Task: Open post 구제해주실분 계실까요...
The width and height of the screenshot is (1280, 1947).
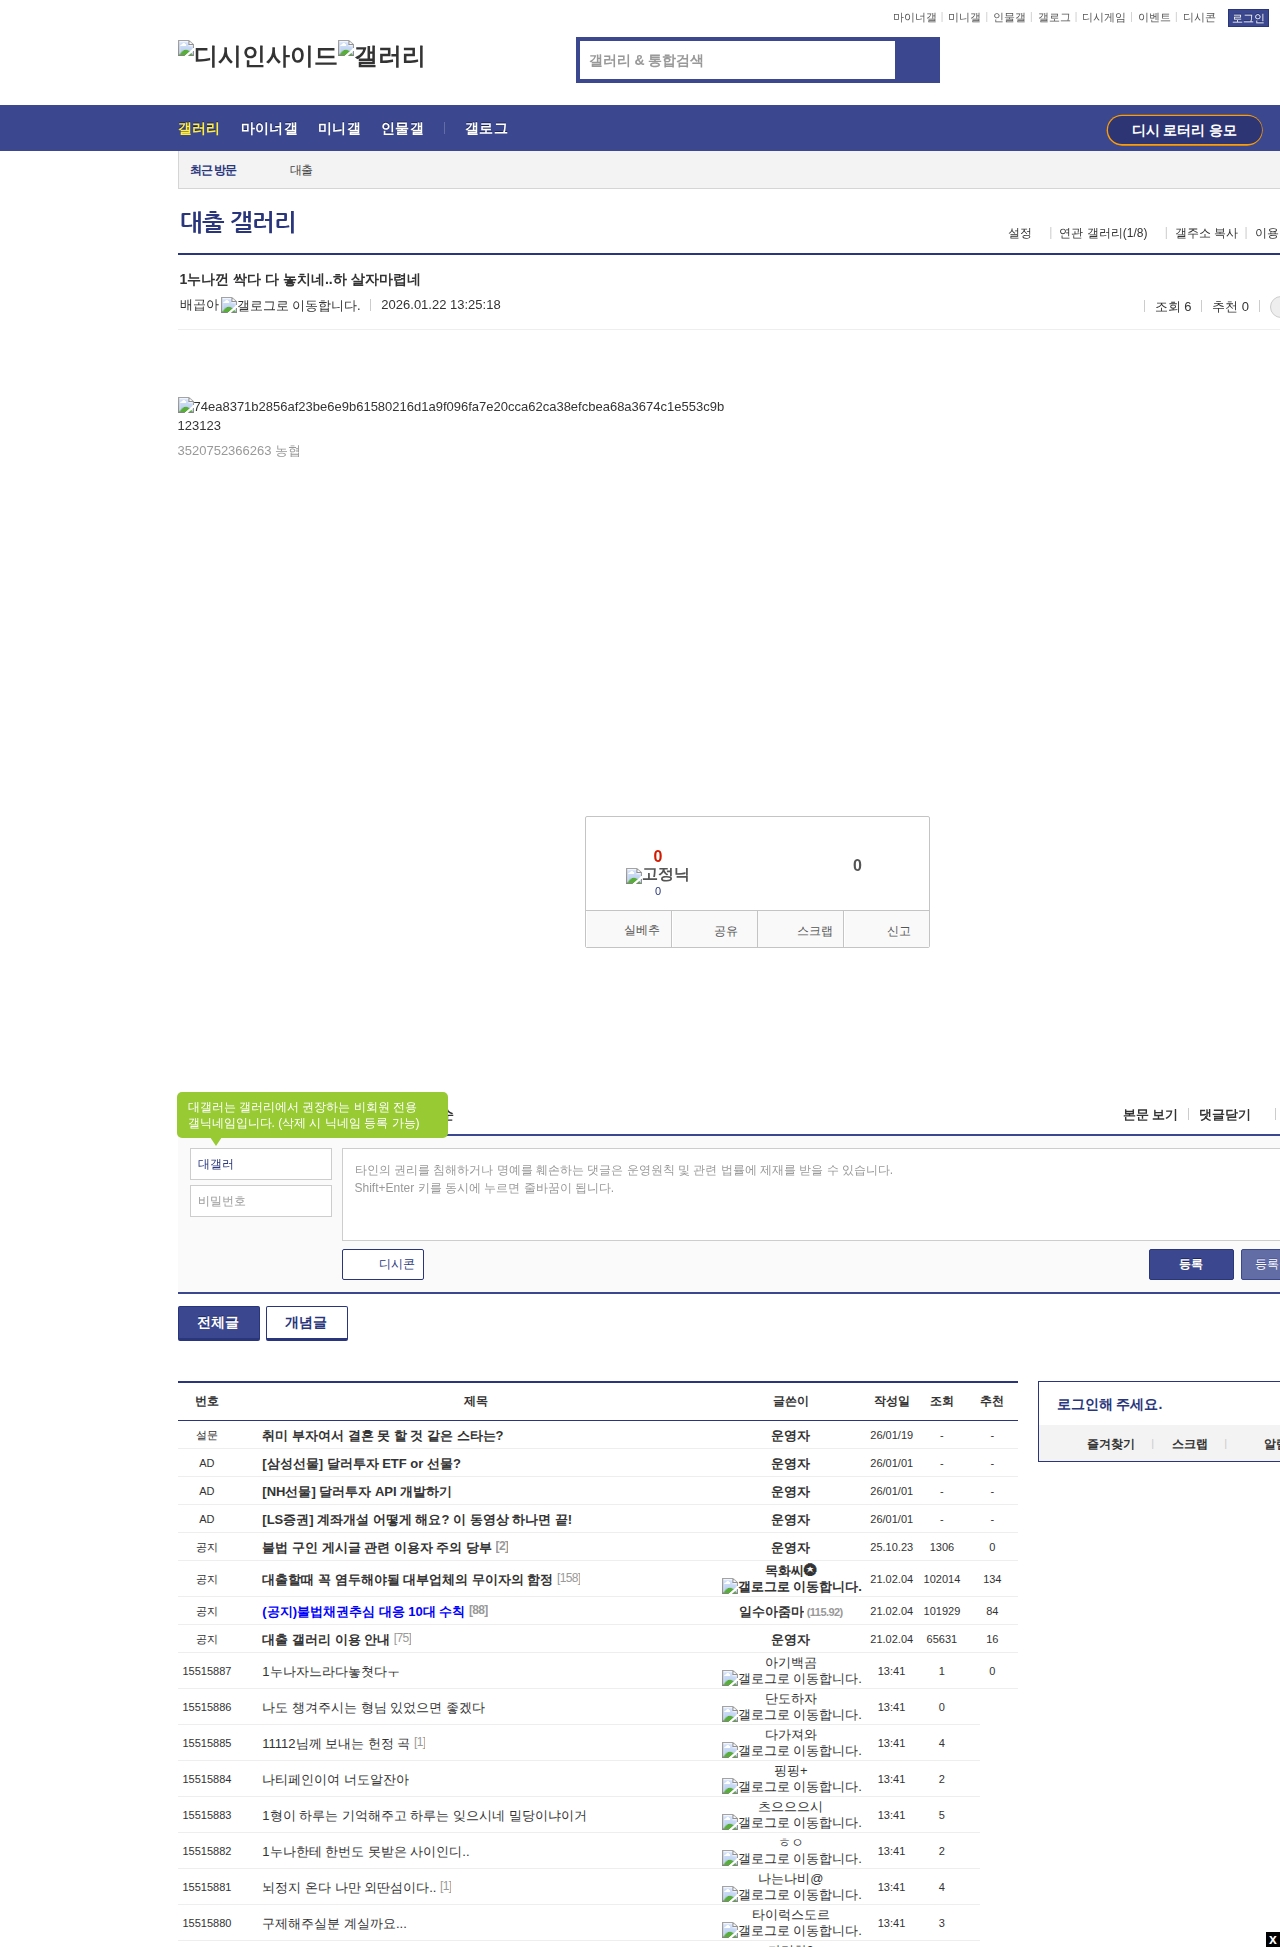Action: point(334,1924)
